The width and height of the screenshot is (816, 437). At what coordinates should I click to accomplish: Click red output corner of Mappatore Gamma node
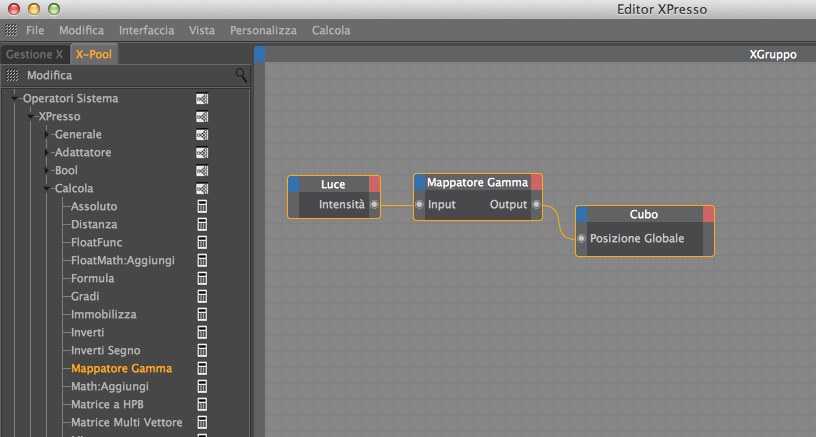pyautogui.click(x=536, y=182)
